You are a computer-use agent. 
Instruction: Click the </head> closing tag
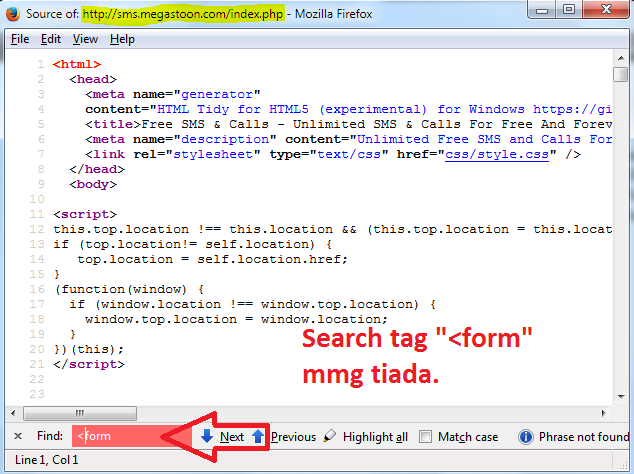tap(97, 169)
